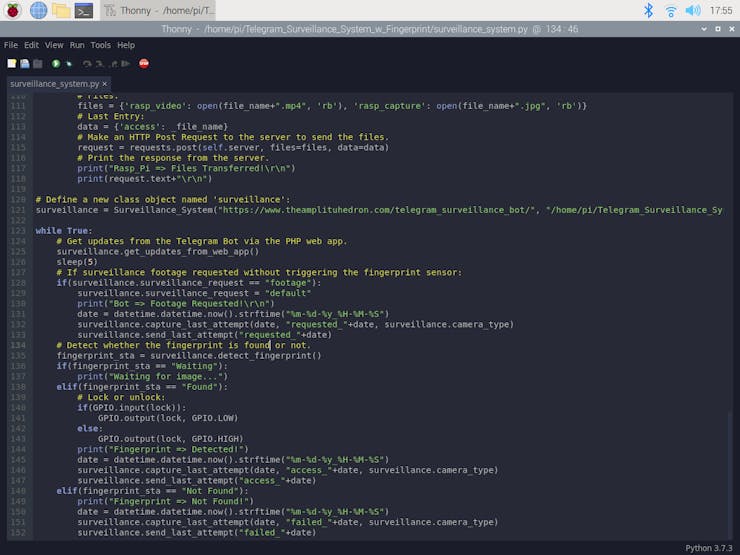This screenshot has height=555, width=740.
Task: Click the Resume debug icon
Action: tap(124, 63)
